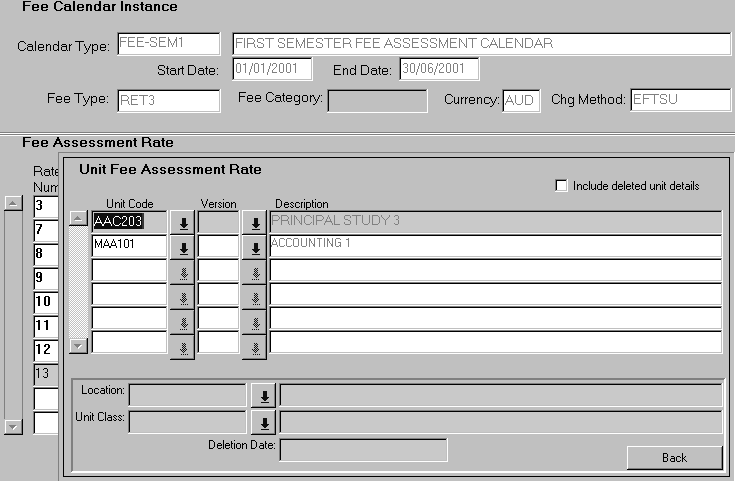Select rate number 10 row

tap(46, 301)
